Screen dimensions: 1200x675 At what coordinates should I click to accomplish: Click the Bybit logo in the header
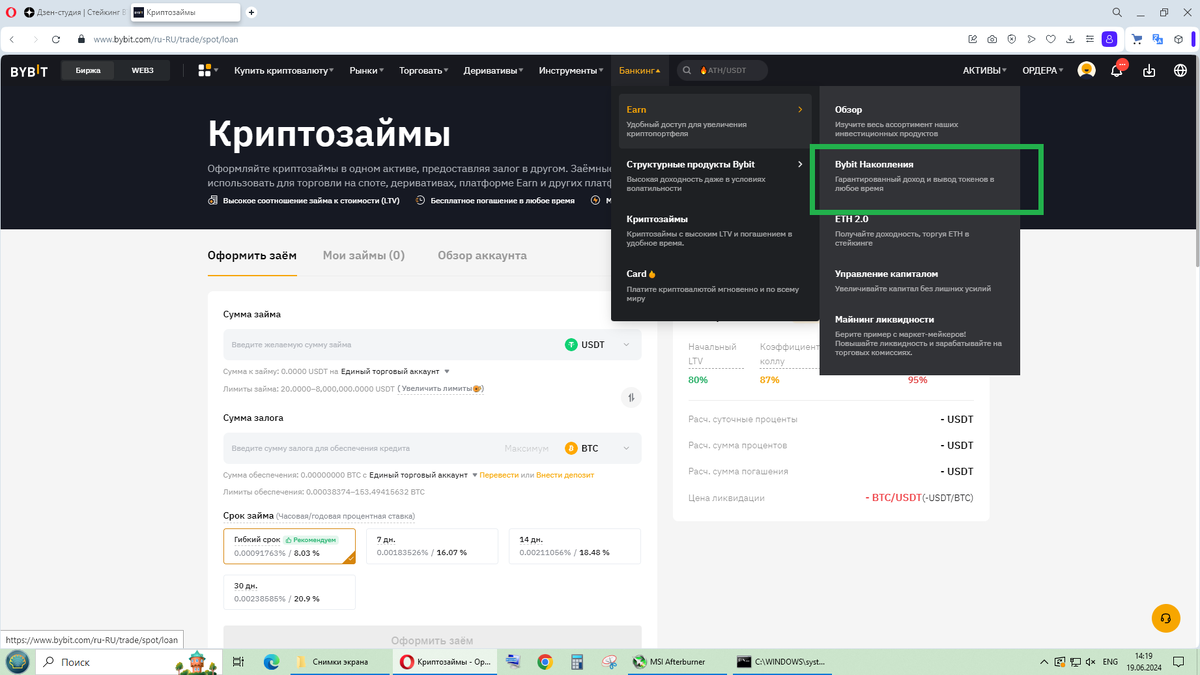click(29, 71)
